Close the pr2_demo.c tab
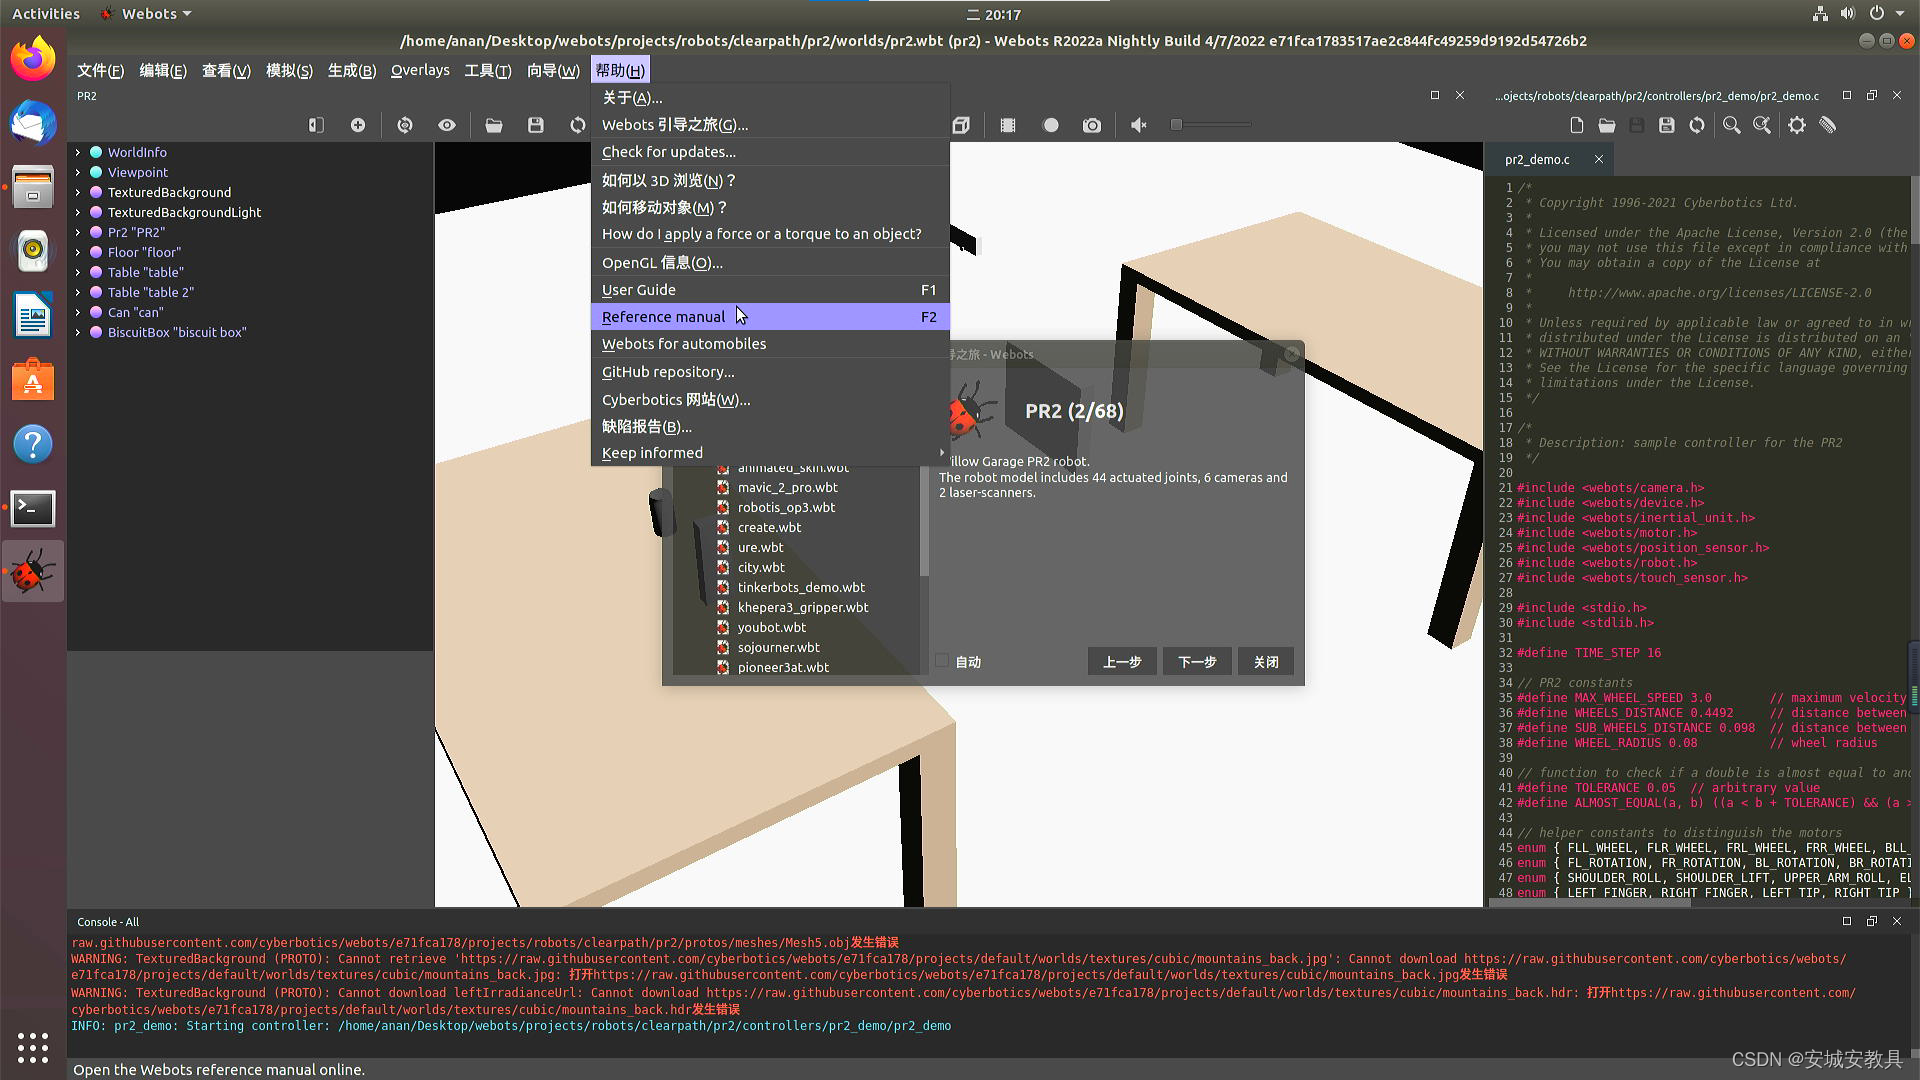This screenshot has width=1920, height=1080. [1599, 159]
